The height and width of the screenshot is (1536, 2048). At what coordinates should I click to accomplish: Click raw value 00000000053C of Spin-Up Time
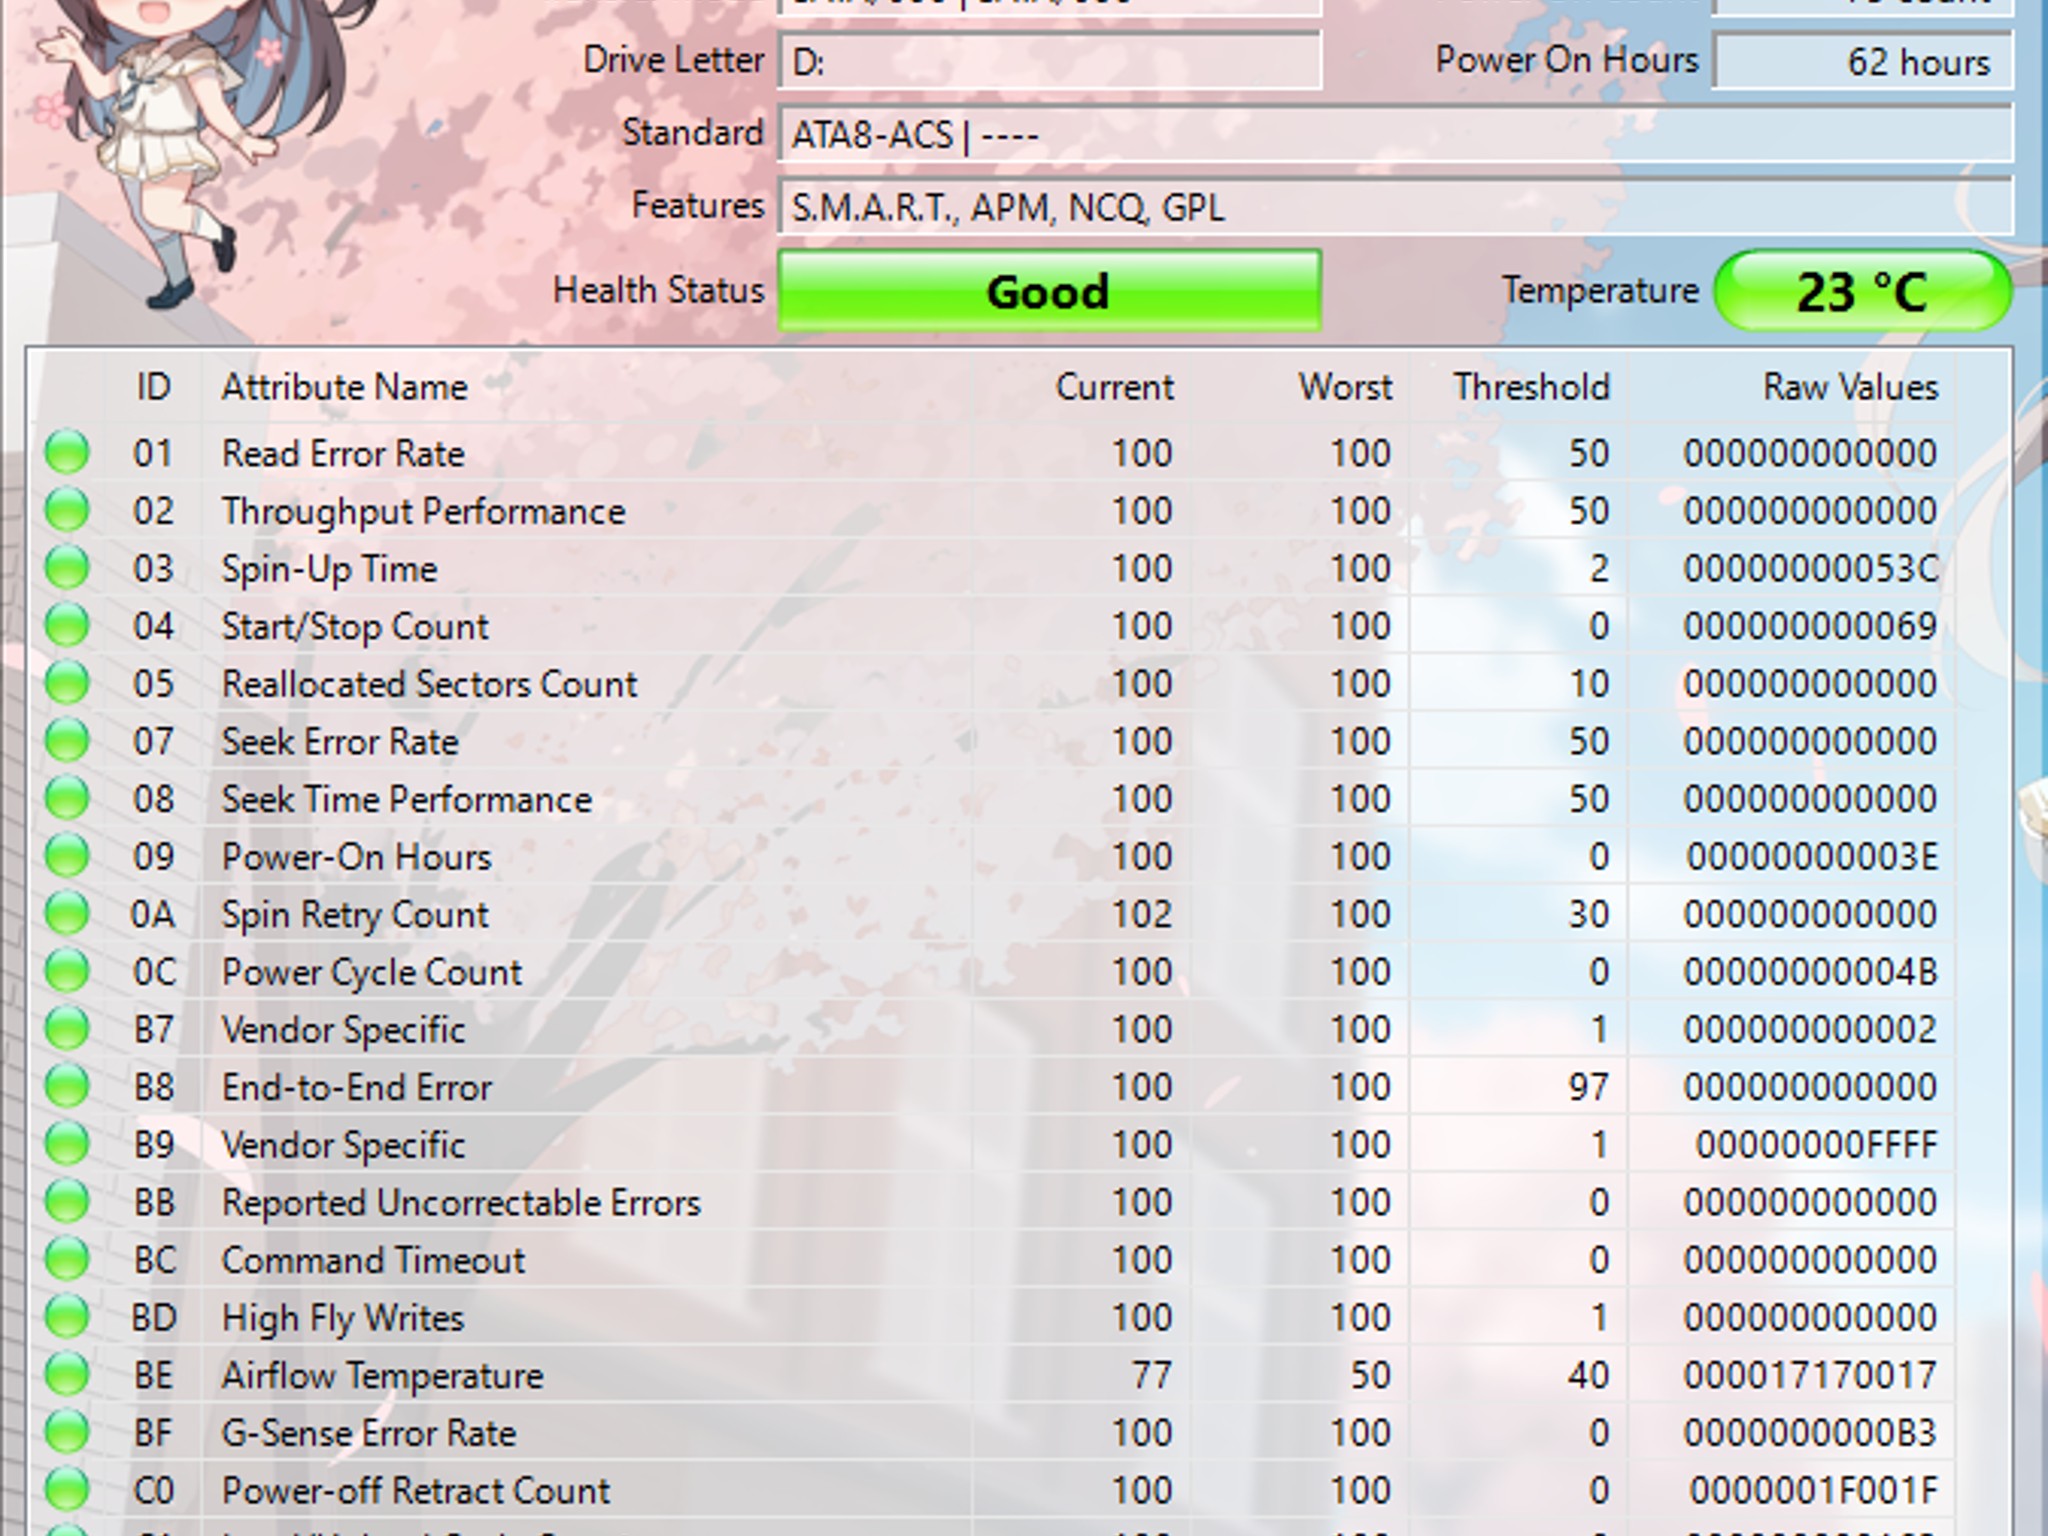point(1811,569)
